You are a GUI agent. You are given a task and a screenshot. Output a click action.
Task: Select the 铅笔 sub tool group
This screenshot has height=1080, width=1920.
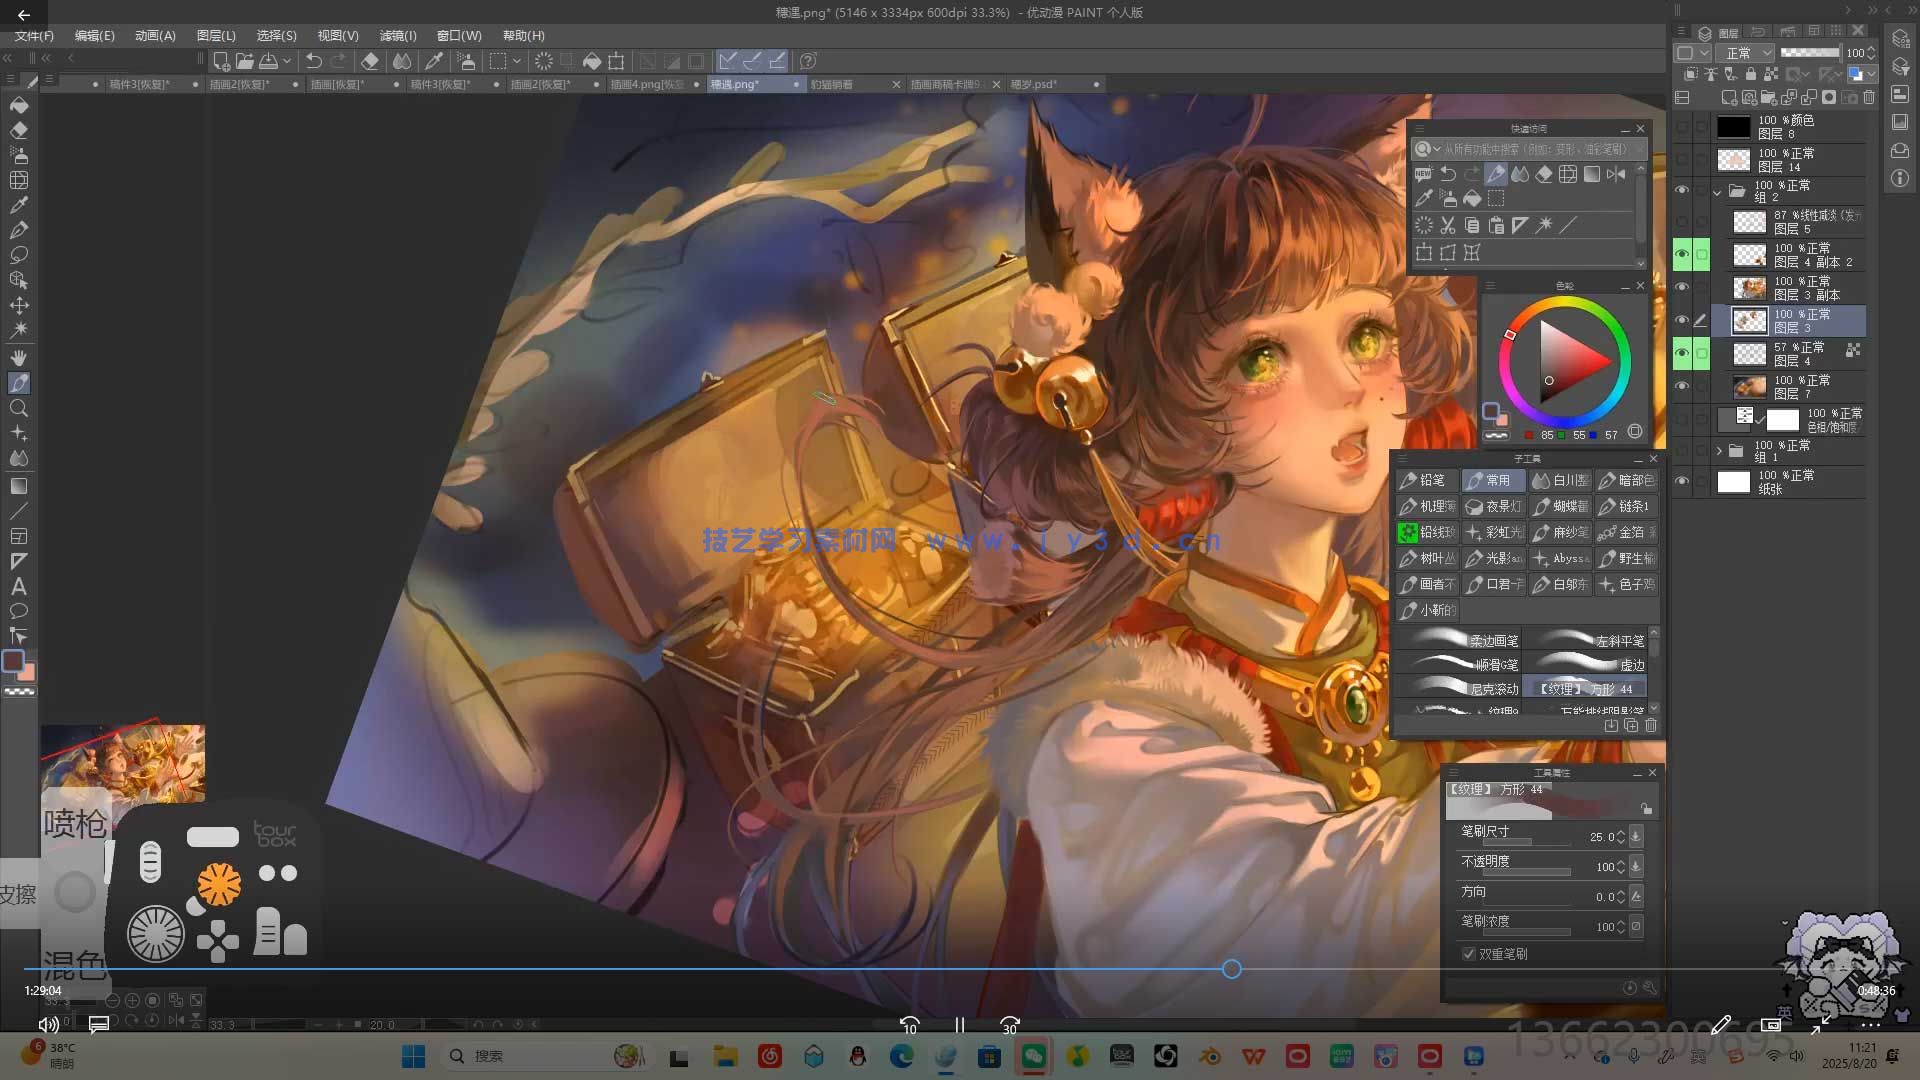click(x=1426, y=481)
